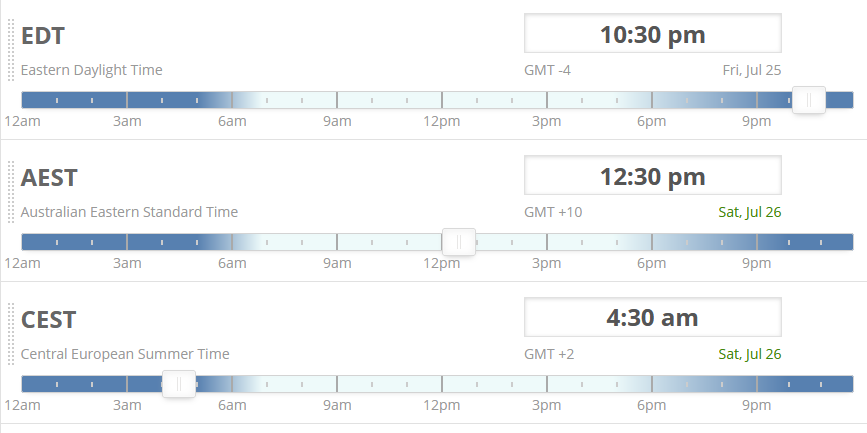Click the Fri, Jul 25 date label
Image resolution: width=867 pixels, height=433 pixels.
click(751, 70)
